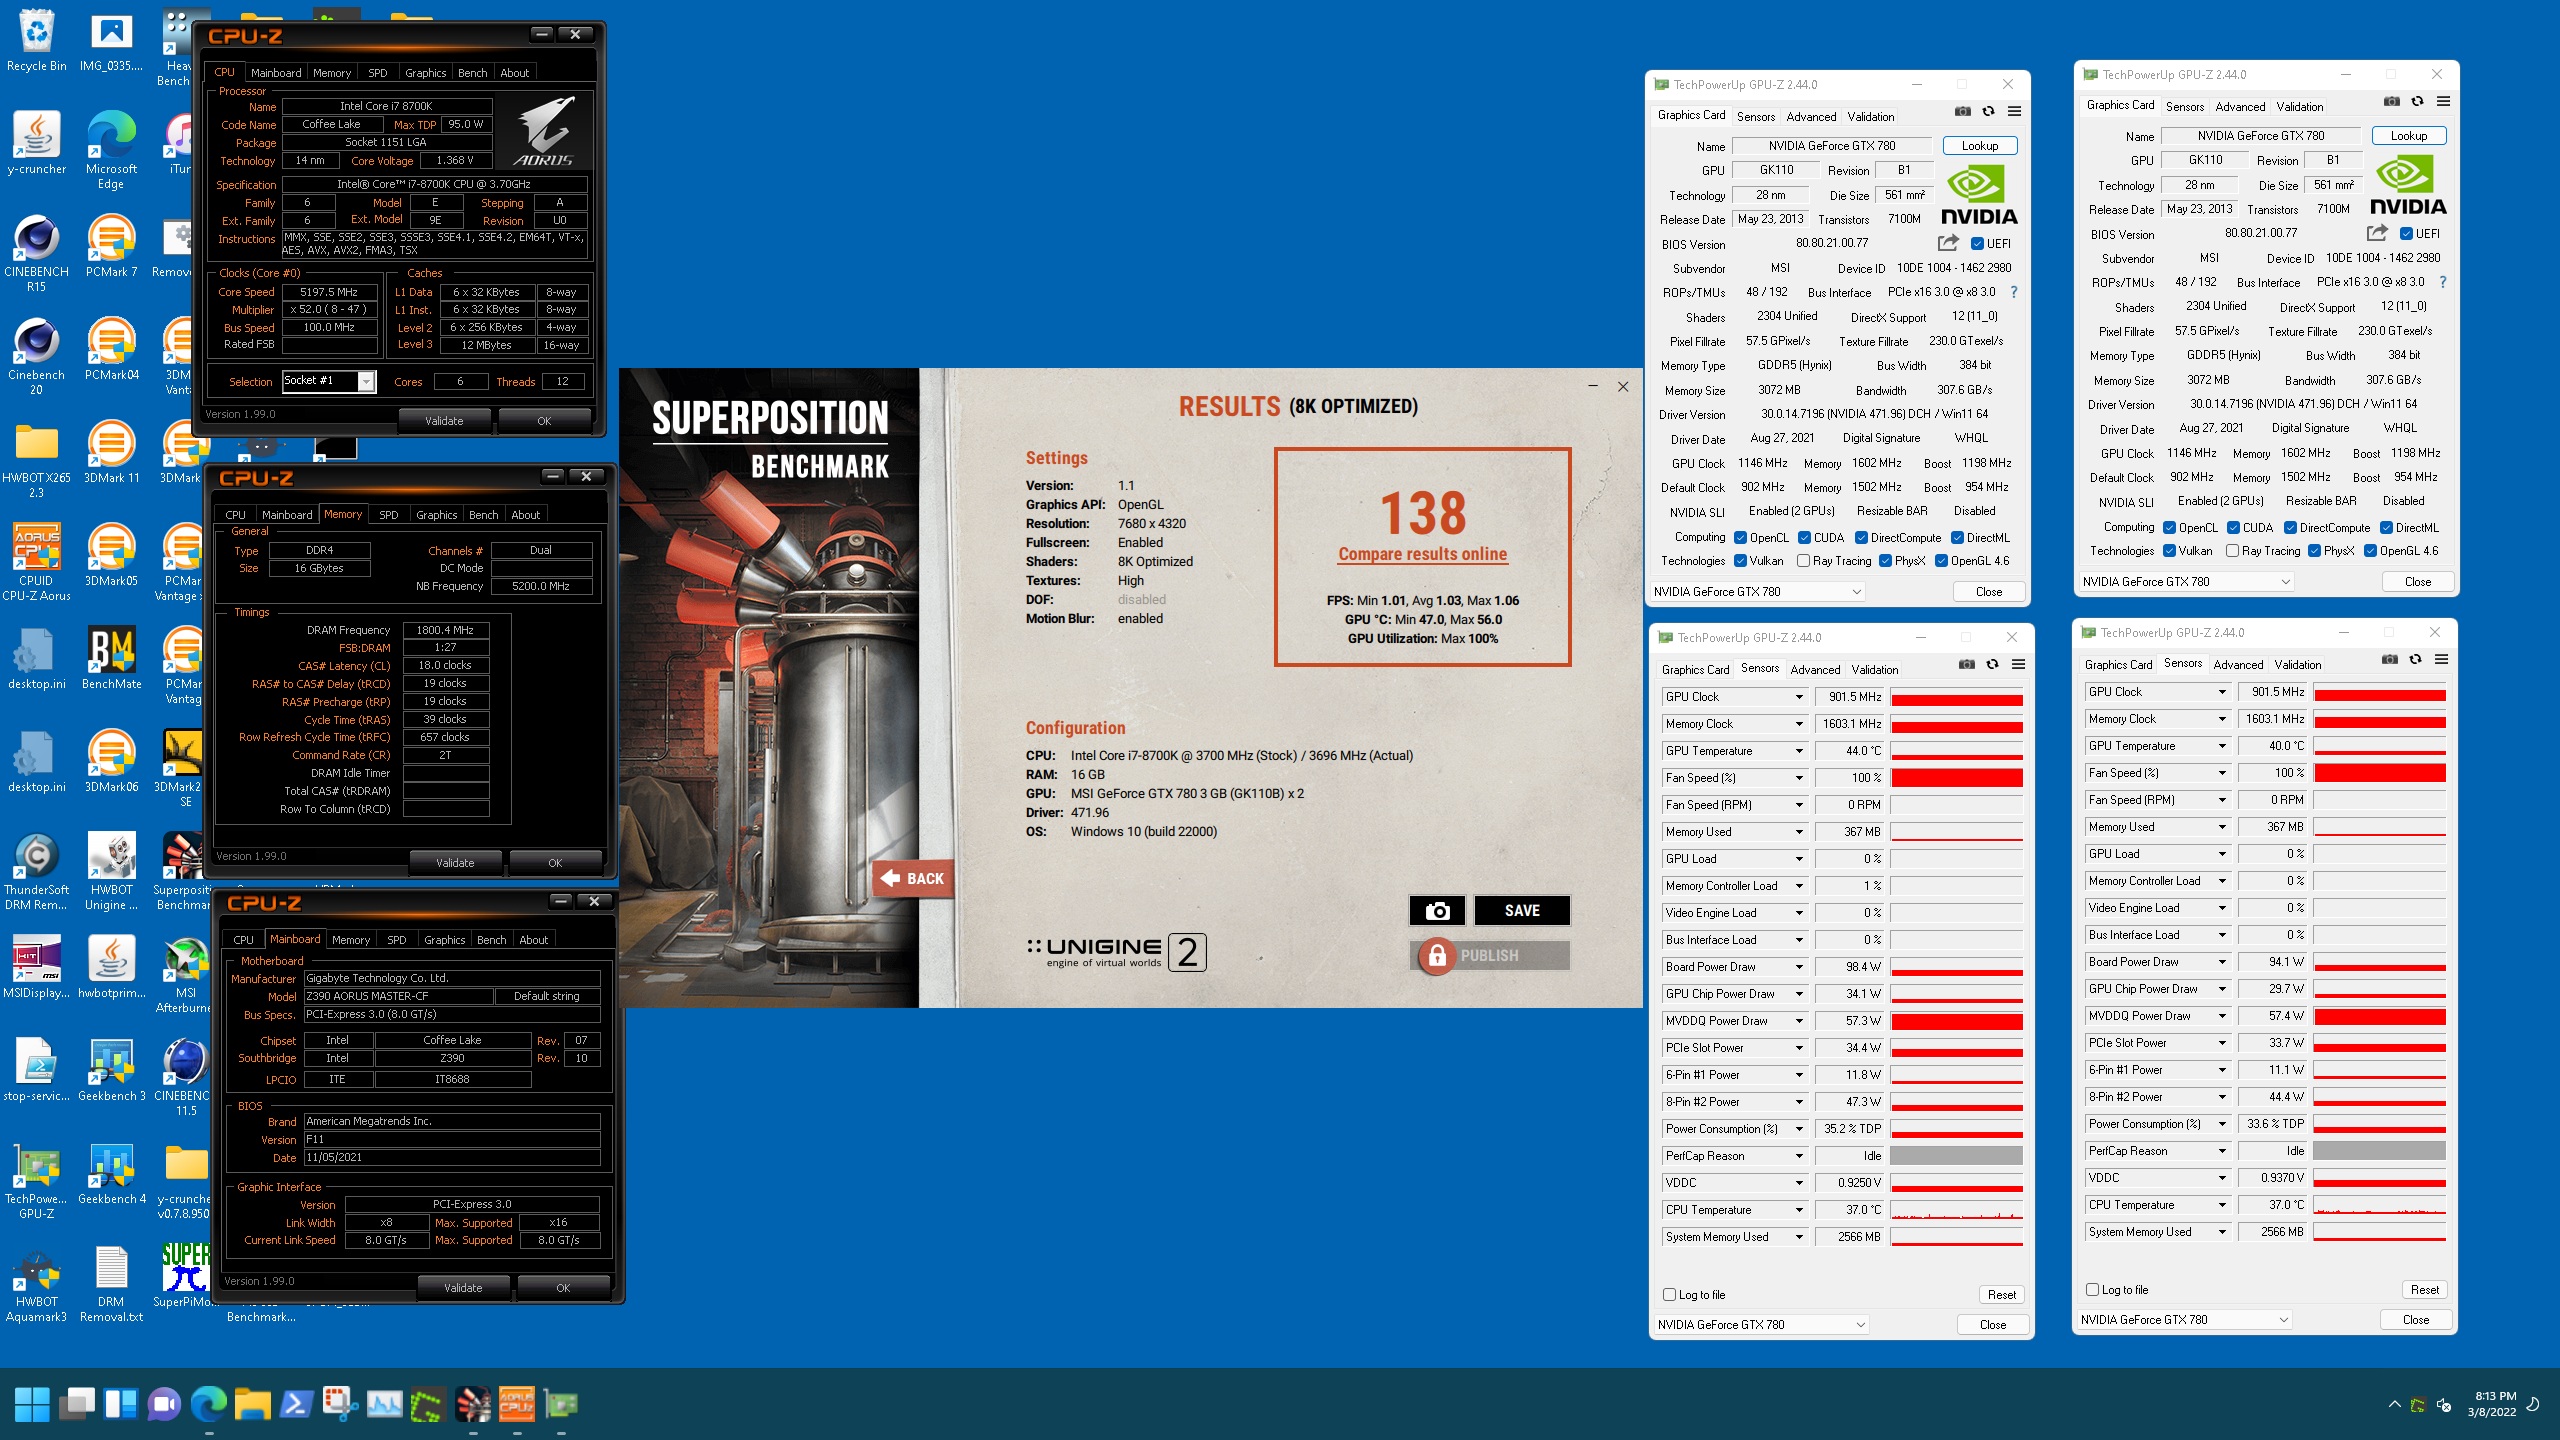This screenshot has height=1440, width=2560.
Task: Click Reset button in Sensors window showing 40.0 °C
Action: [2424, 1289]
